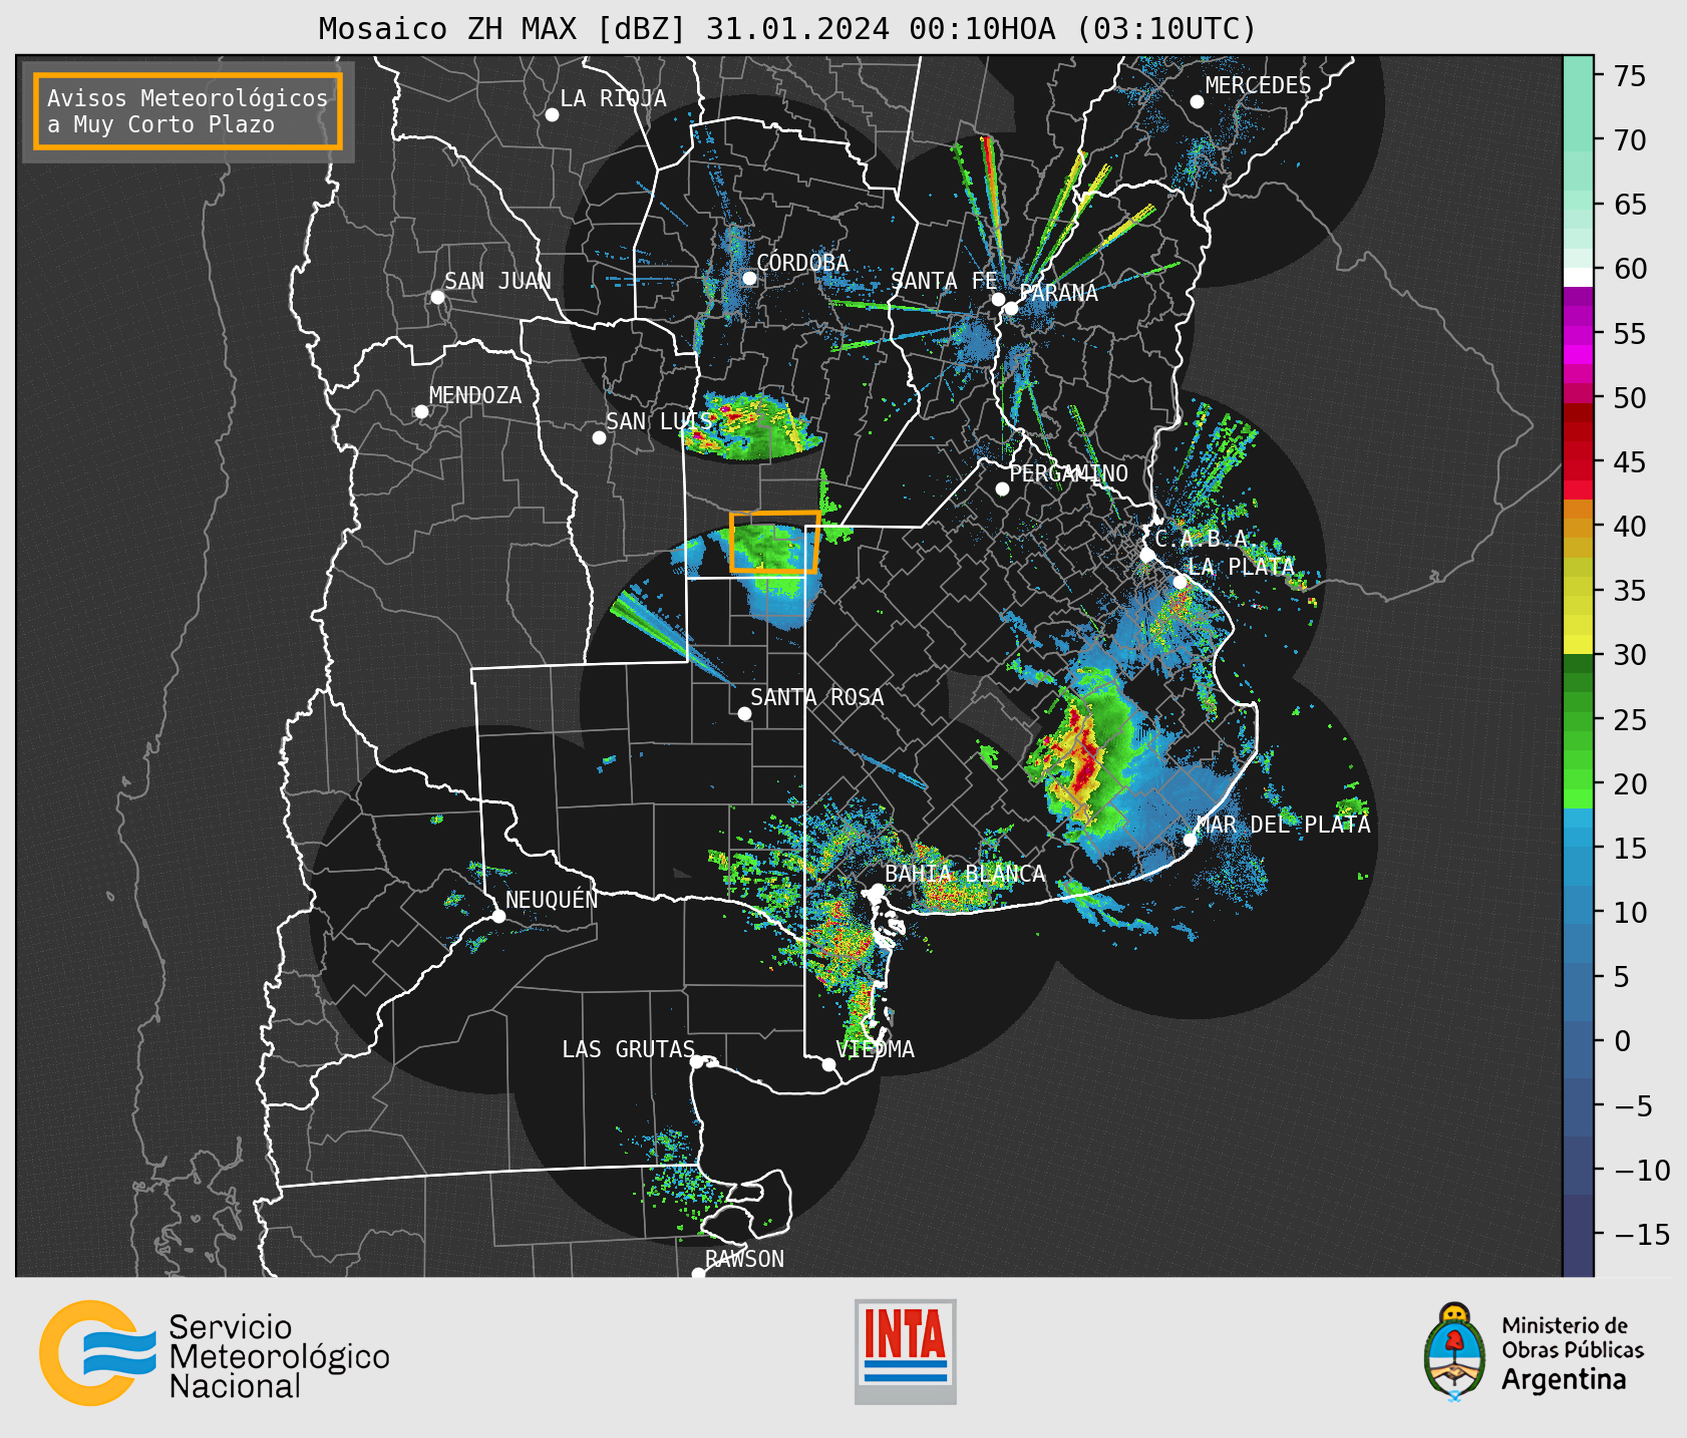This screenshot has height=1438, width=1687.
Task: Click the Ministerio de Obras Públicas Argentina text
Action: 1572,1353
